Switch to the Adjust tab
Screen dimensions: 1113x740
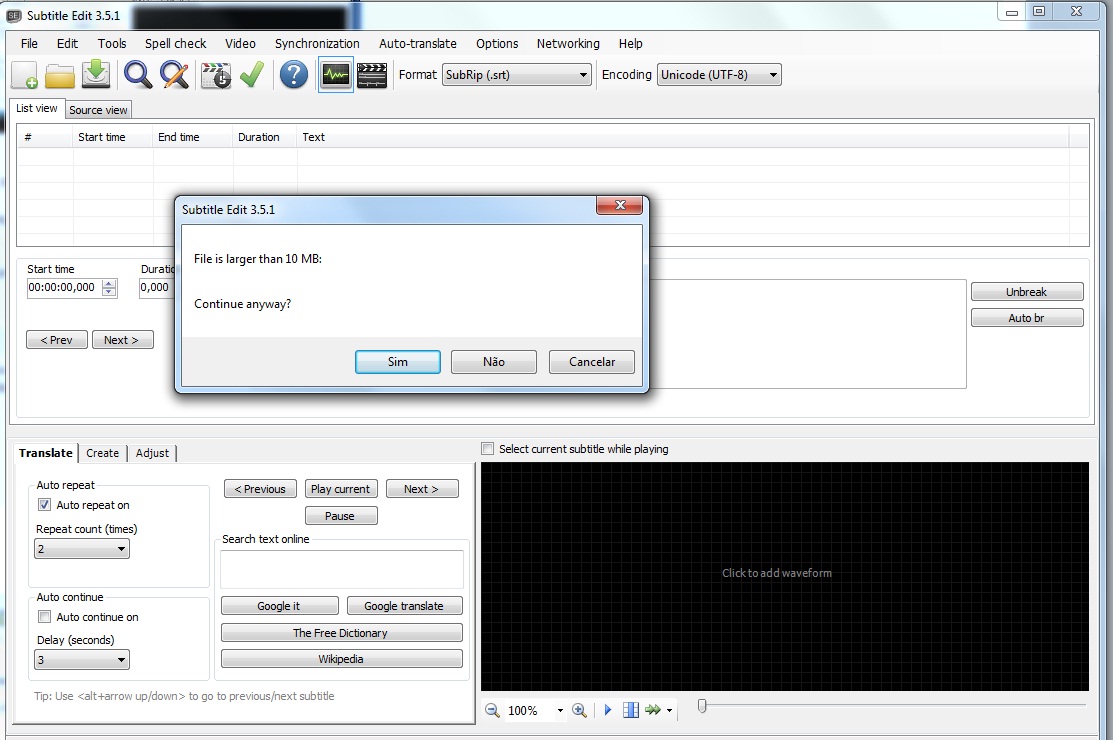(152, 453)
